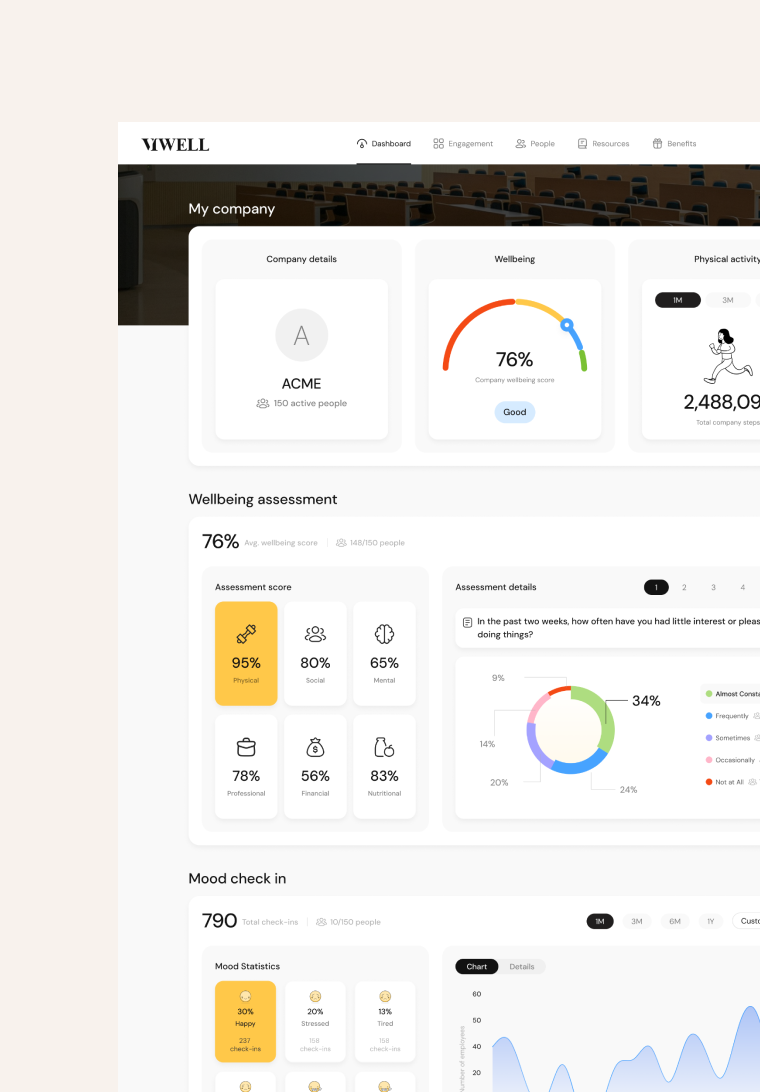Click the briefcase icon on Professional card
The image size is (760, 1092).
pyautogui.click(x=246, y=747)
